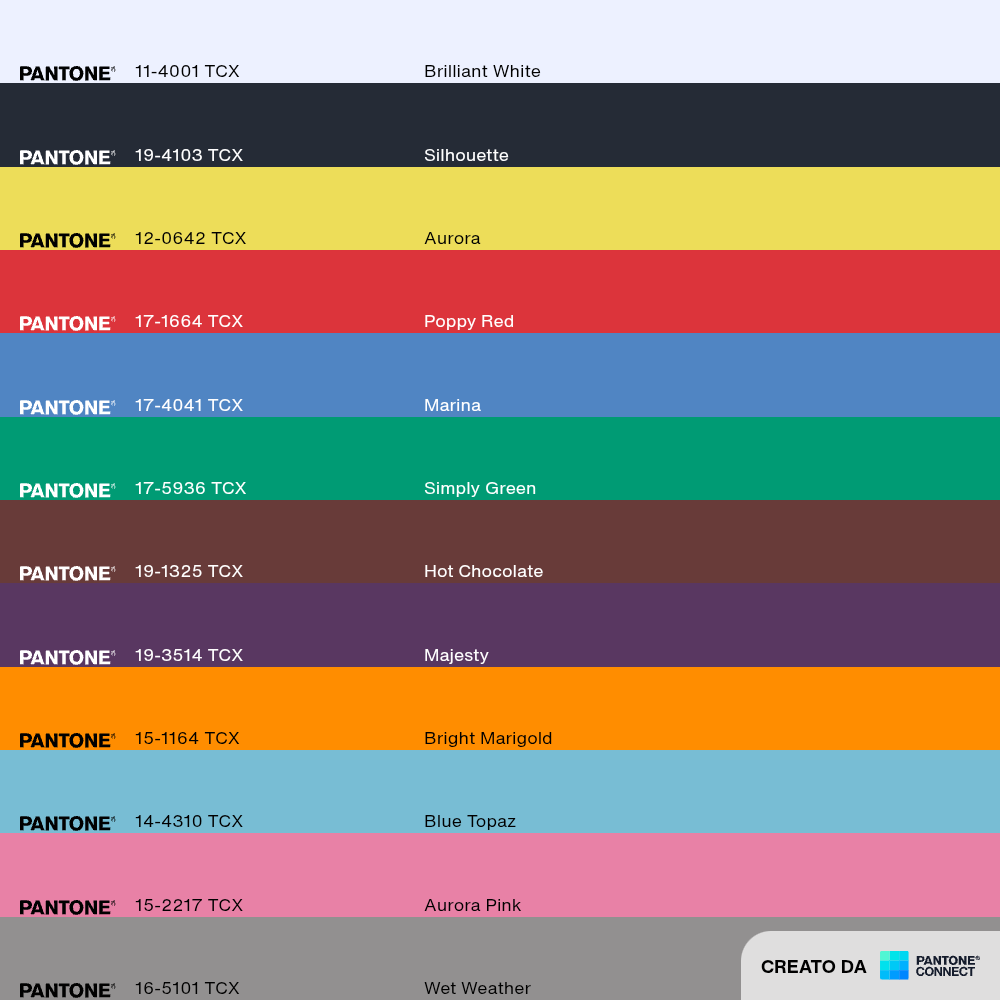1000x1000 pixels.
Task: Select code 17-5936 TCX
Action: (x=190, y=489)
